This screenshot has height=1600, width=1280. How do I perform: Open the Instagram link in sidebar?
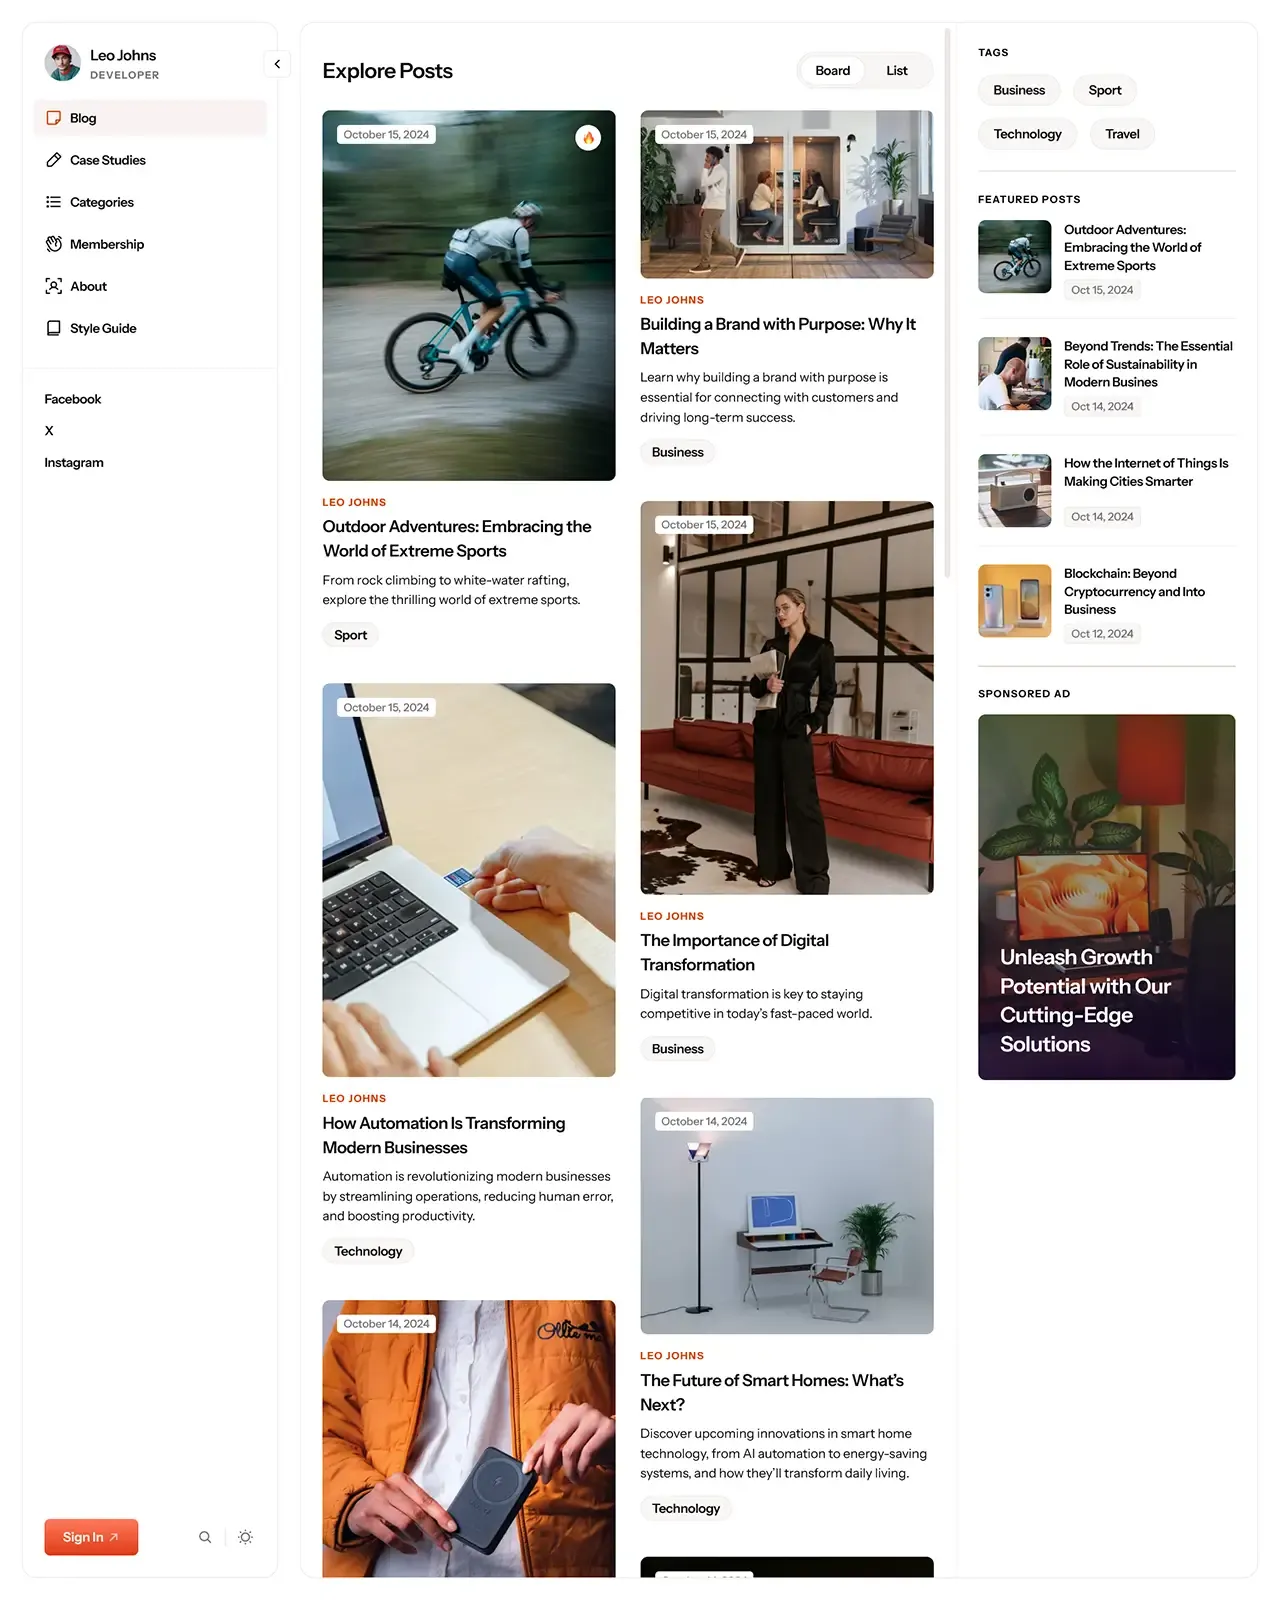74,463
